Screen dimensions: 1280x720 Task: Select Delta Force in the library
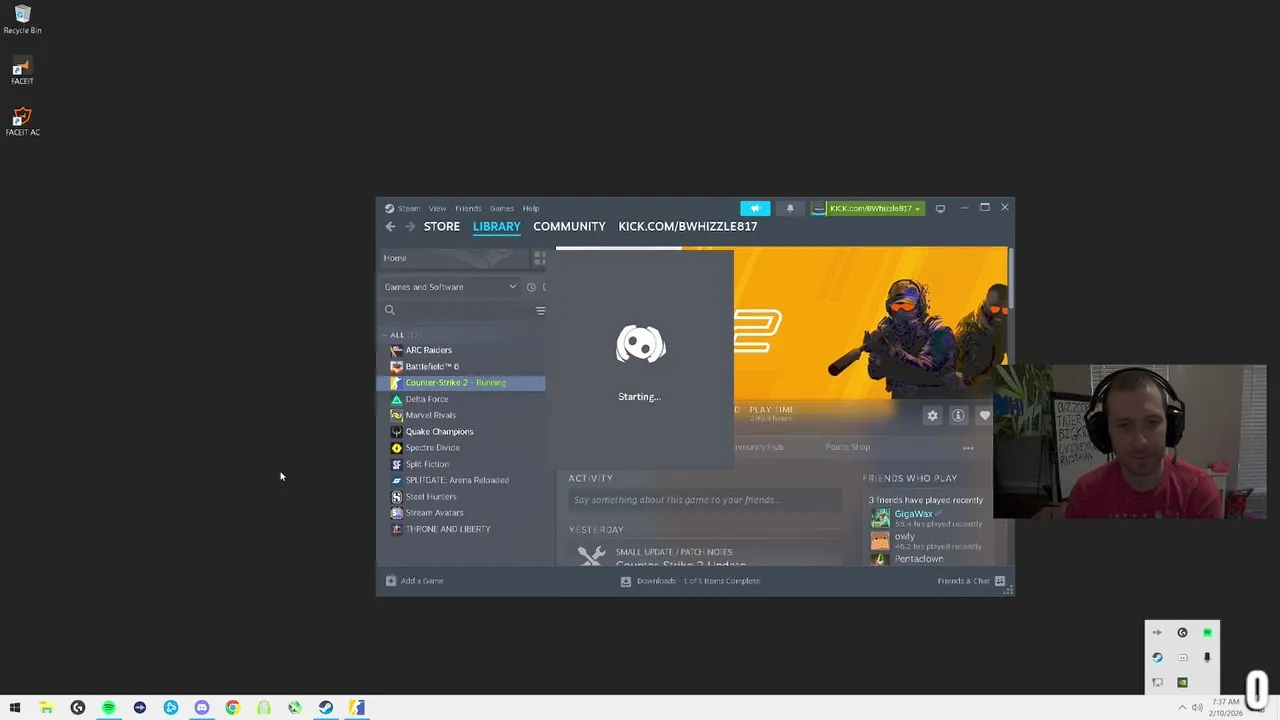pos(461,399)
